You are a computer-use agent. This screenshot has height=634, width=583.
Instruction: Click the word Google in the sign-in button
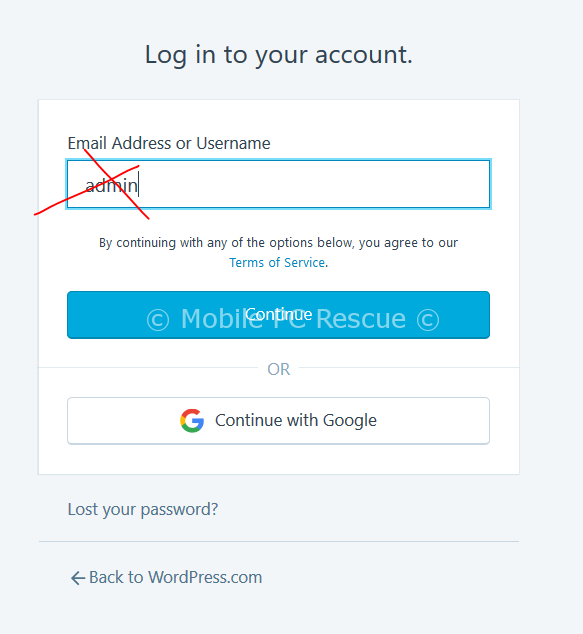pos(350,421)
